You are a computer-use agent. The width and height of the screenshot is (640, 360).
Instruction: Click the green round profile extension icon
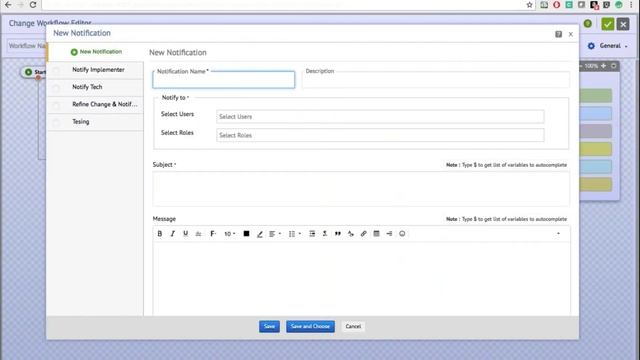pos(619,5)
